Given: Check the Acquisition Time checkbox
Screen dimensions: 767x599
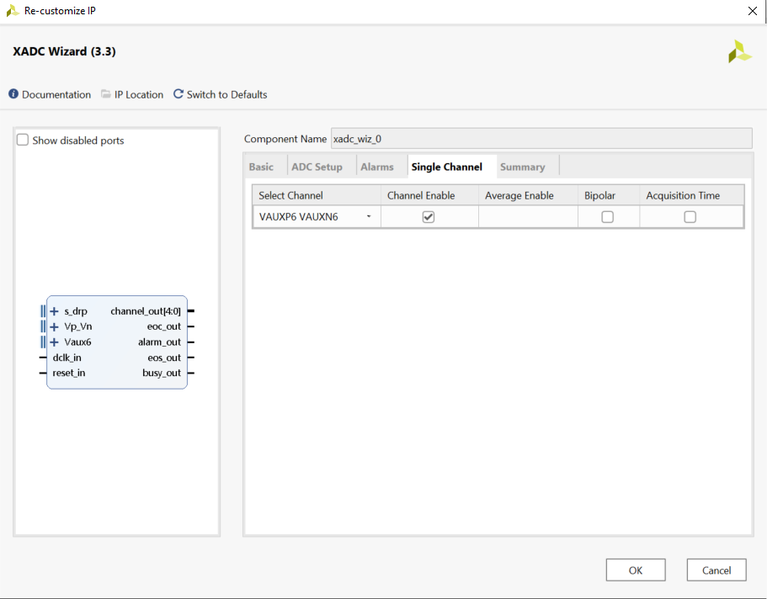Looking at the screenshot, I should pyautogui.click(x=690, y=217).
